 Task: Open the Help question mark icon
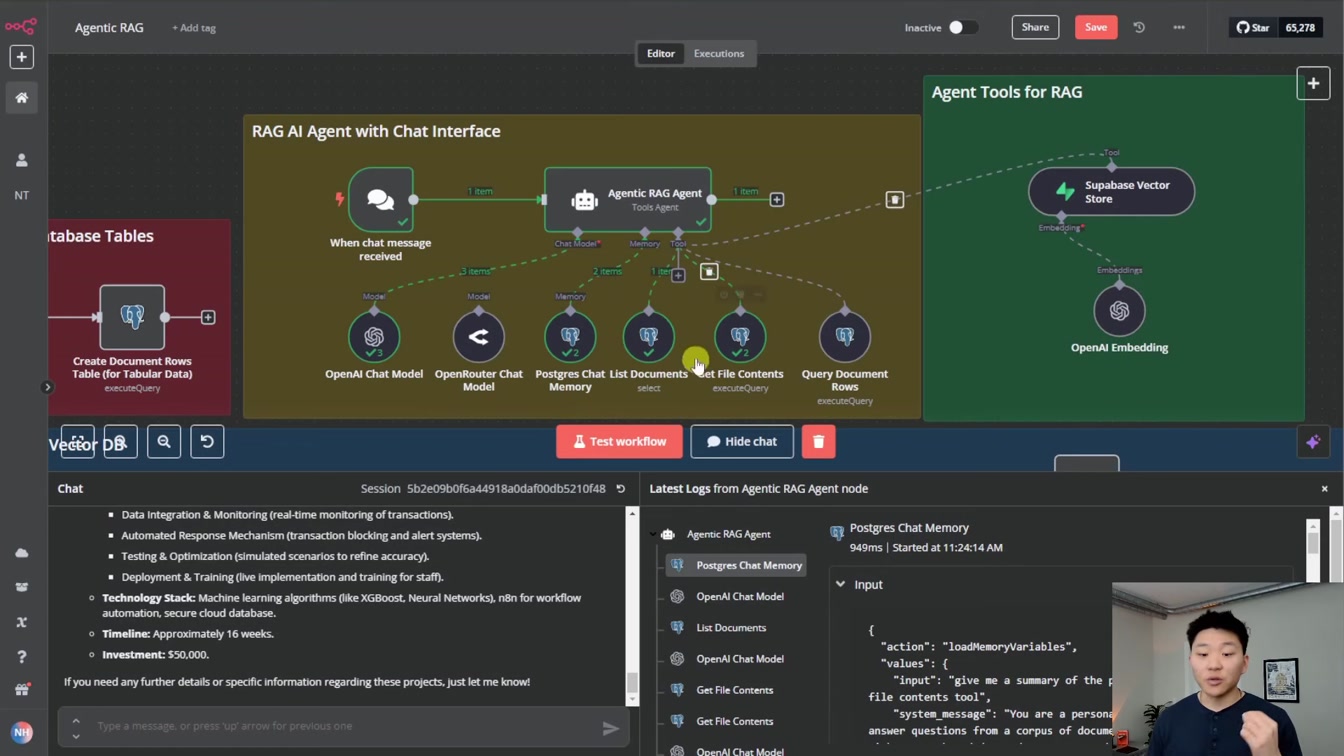[21, 657]
